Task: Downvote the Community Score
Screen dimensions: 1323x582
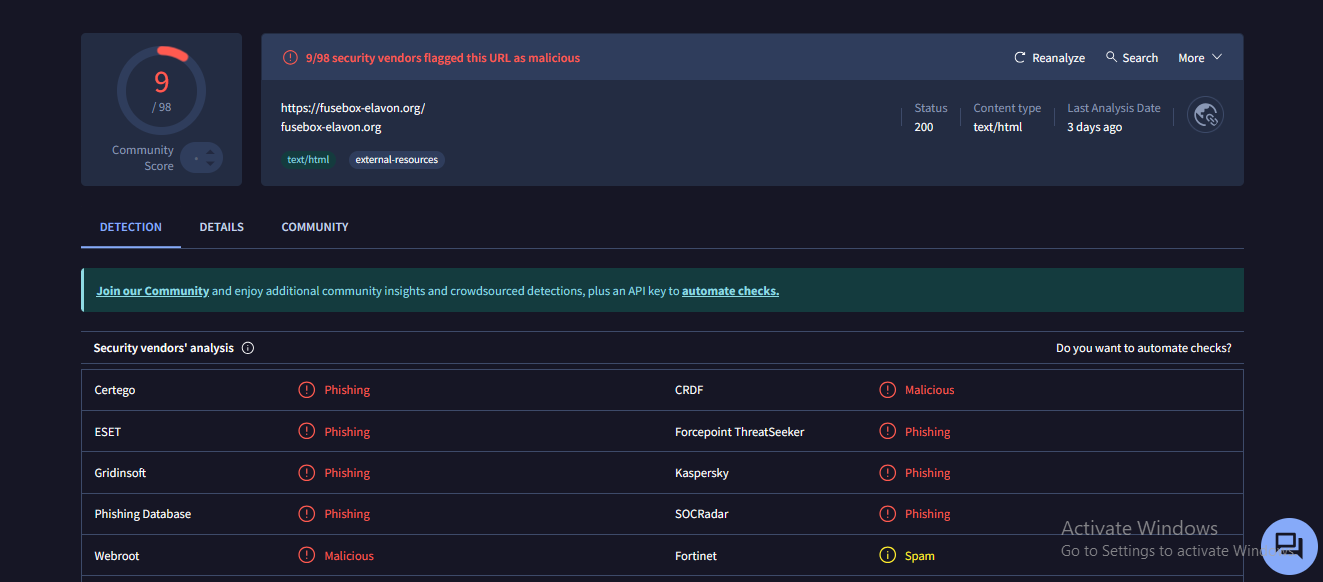Action: click(x=210, y=164)
